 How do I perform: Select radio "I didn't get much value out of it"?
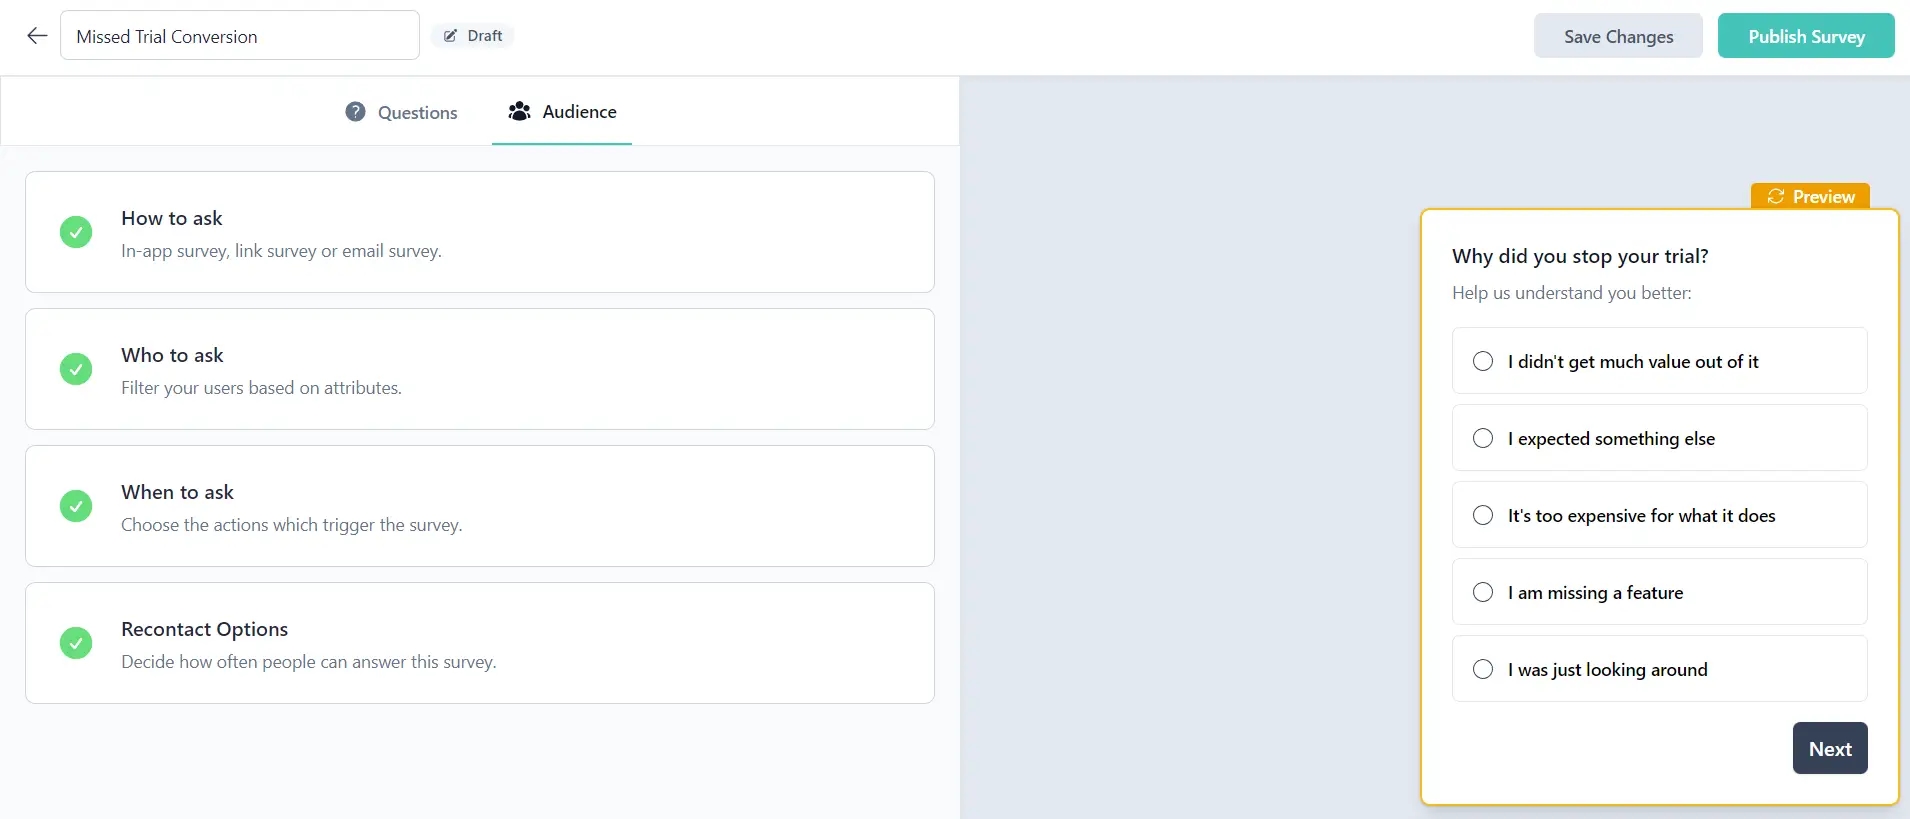point(1483,361)
